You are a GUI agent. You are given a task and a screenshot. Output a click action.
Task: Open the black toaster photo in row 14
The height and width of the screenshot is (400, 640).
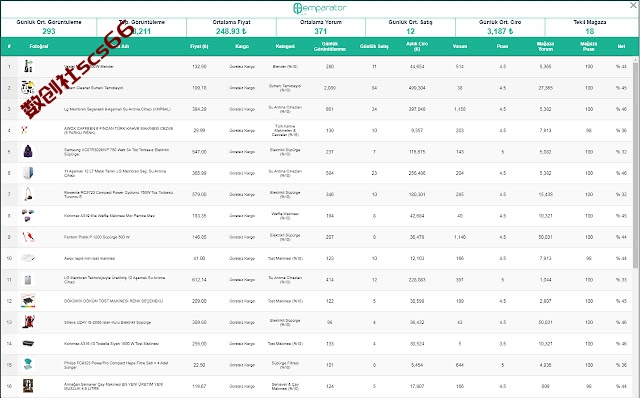coord(28,343)
